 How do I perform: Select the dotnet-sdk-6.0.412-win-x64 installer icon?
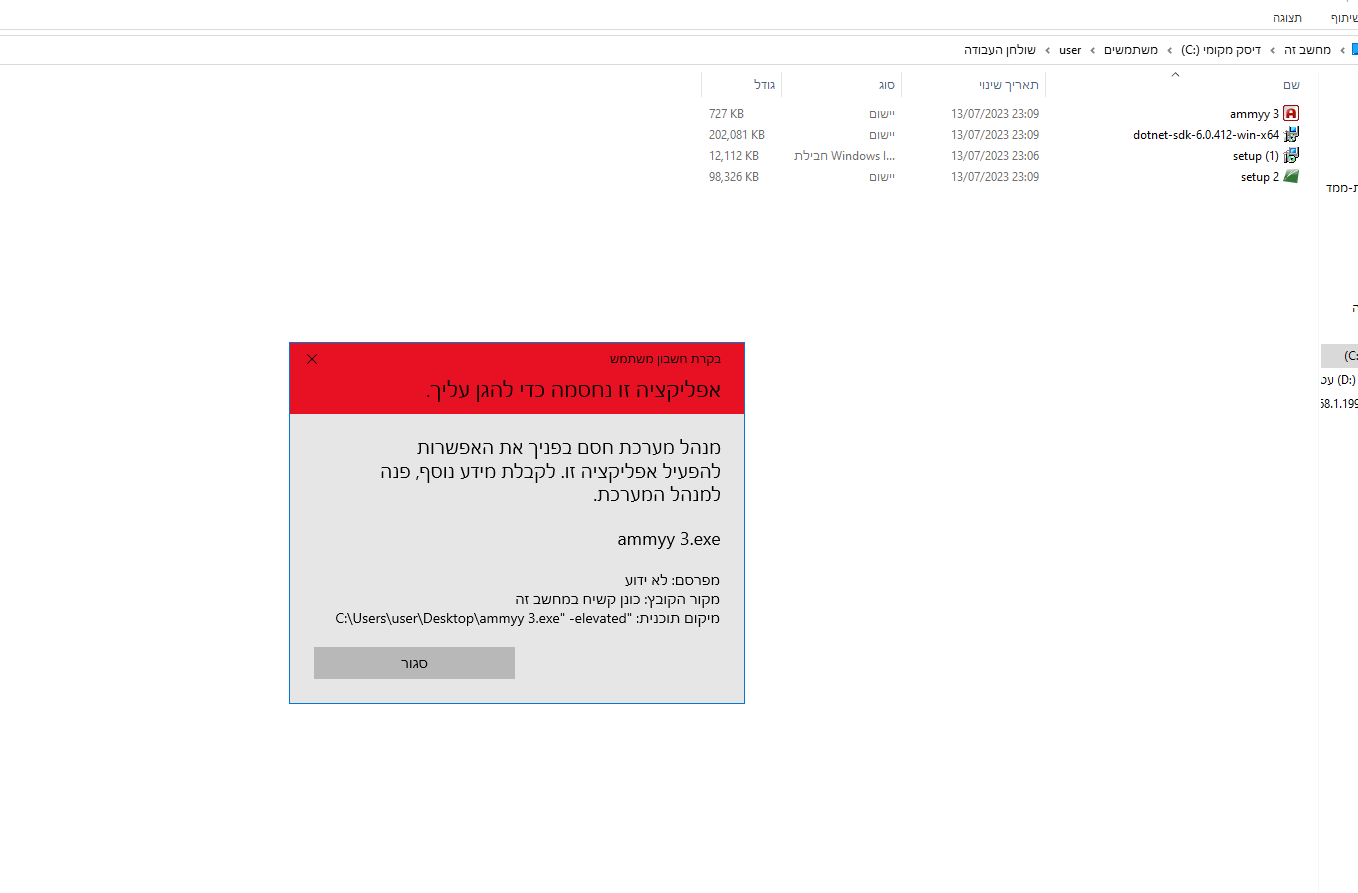(x=1291, y=135)
